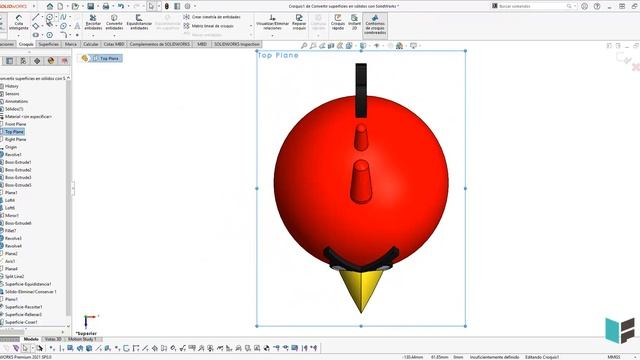Image resolution: width=640 pixels, height=360 pixels.
Task: Open dropdown below Convertir entidades
Action: 114,36
